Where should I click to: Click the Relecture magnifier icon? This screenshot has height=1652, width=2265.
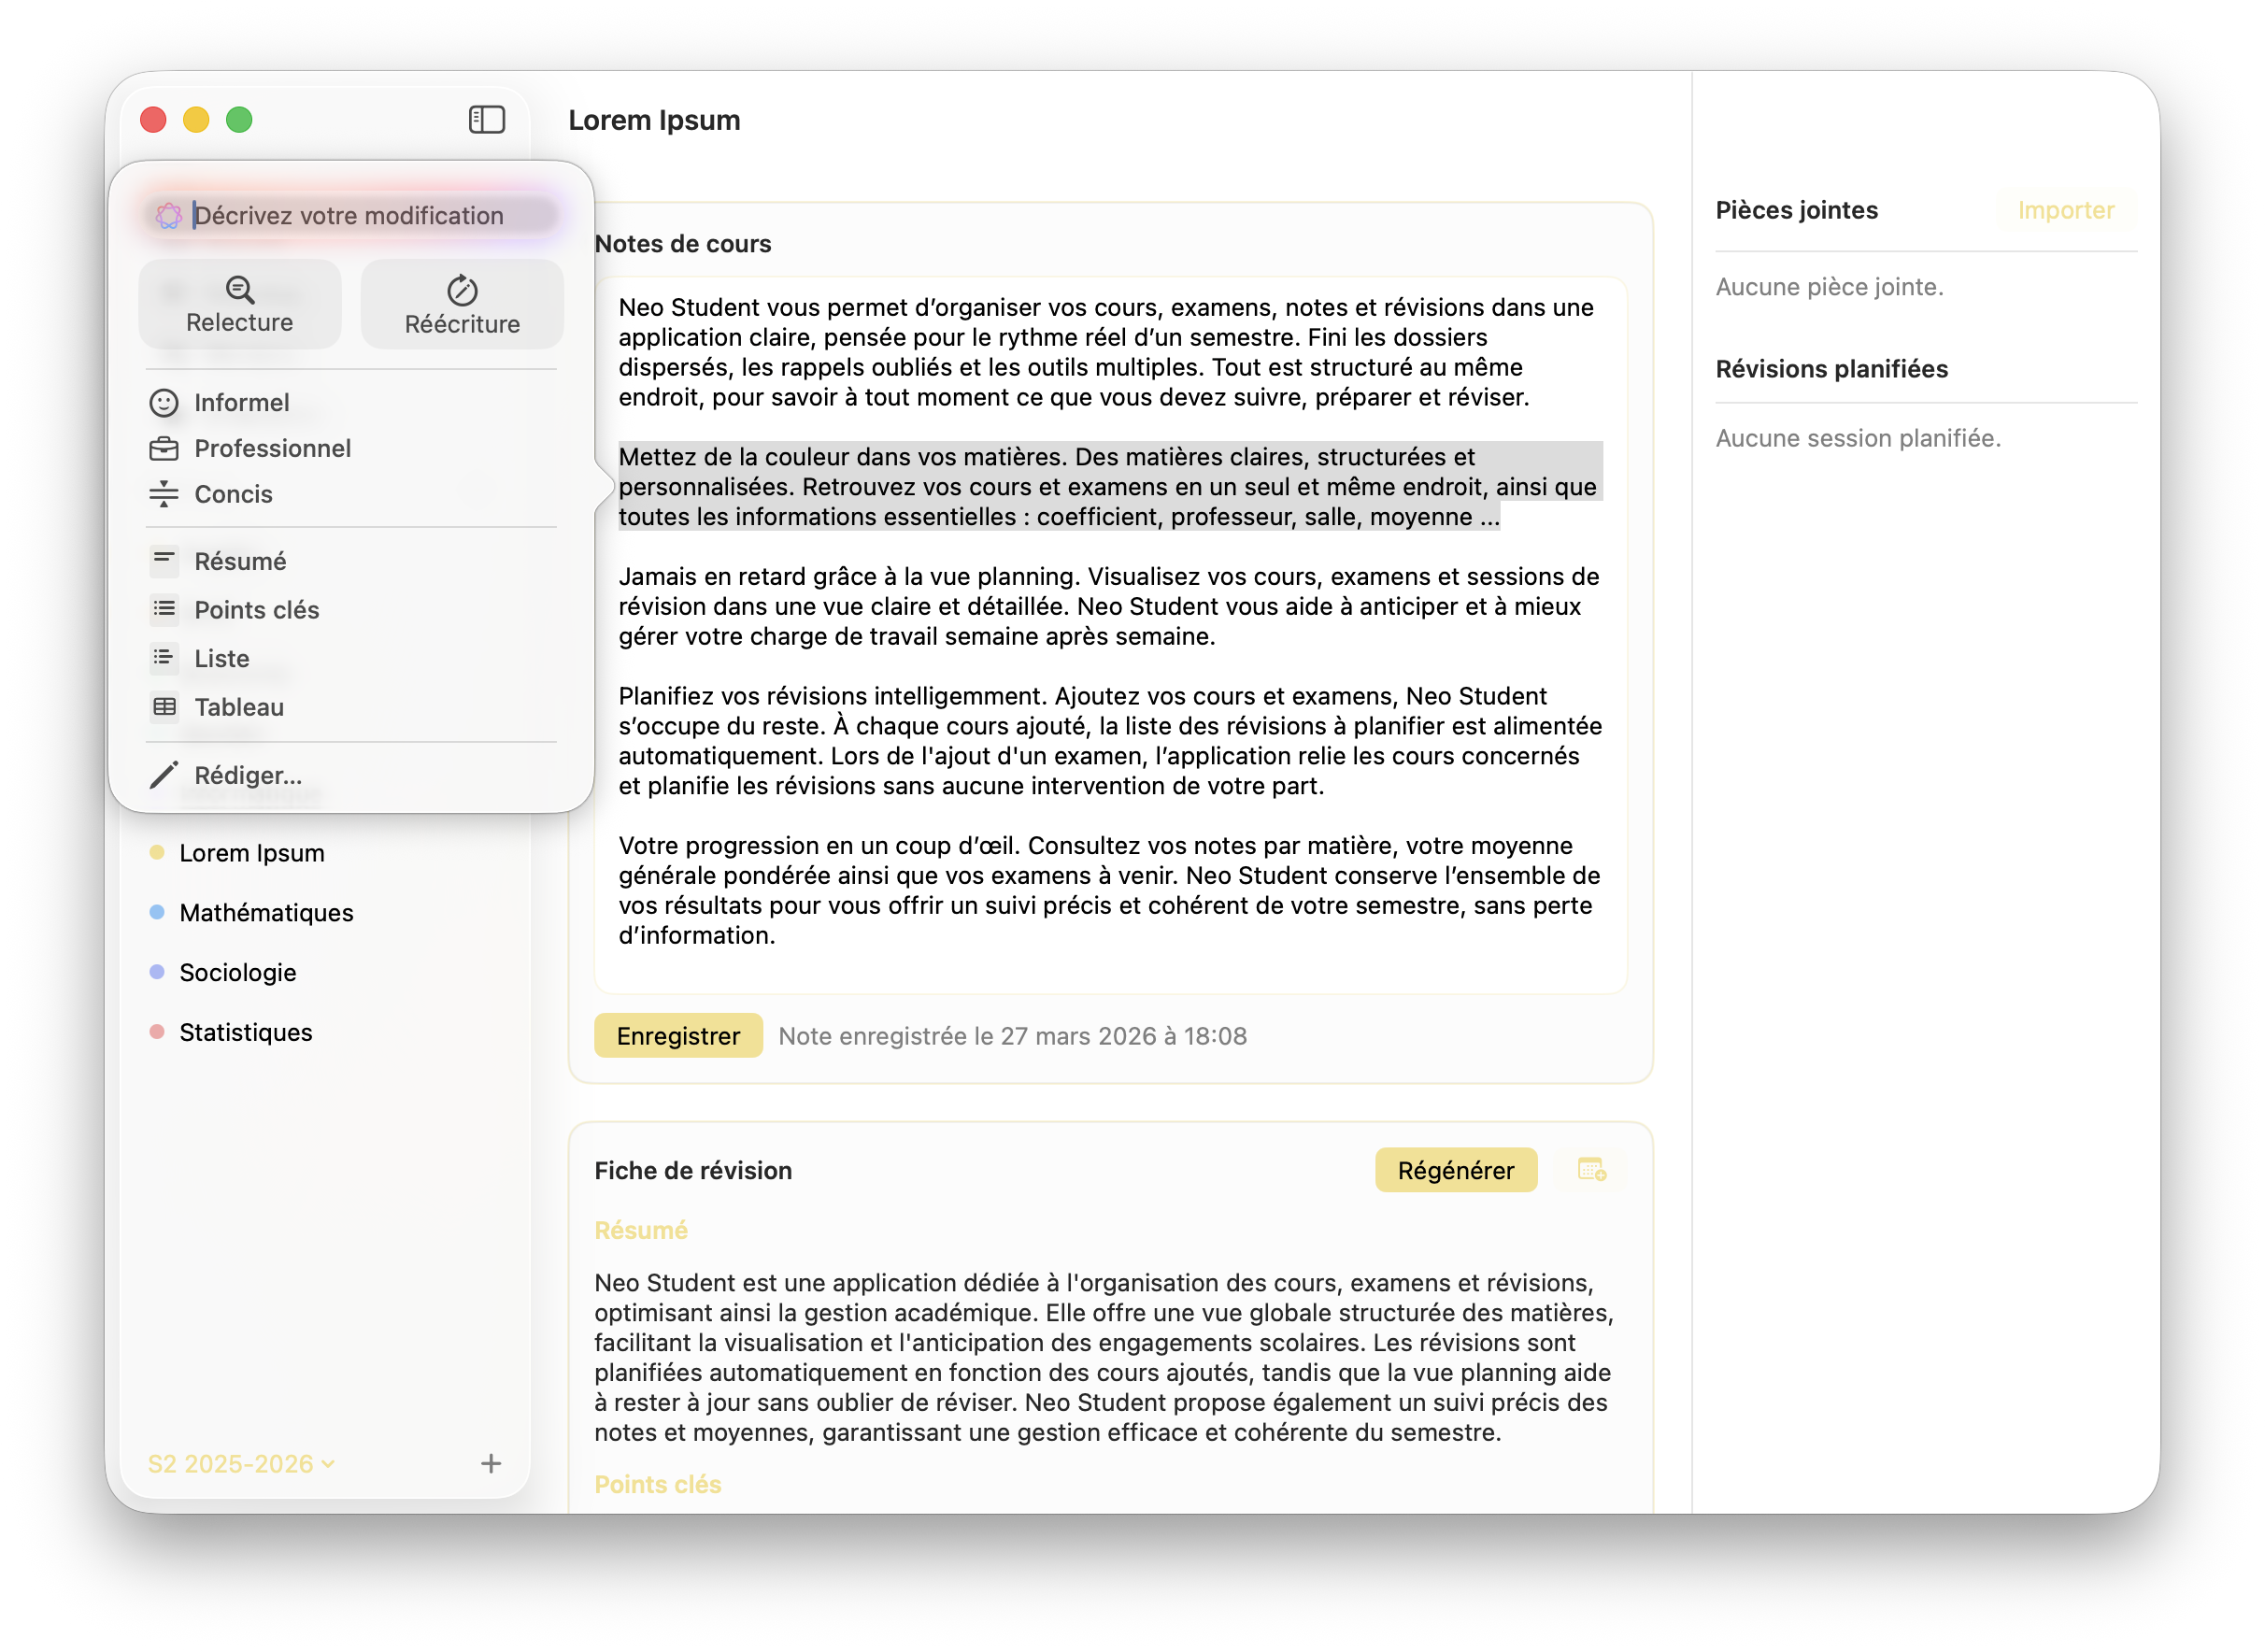[x=240, y=290]
